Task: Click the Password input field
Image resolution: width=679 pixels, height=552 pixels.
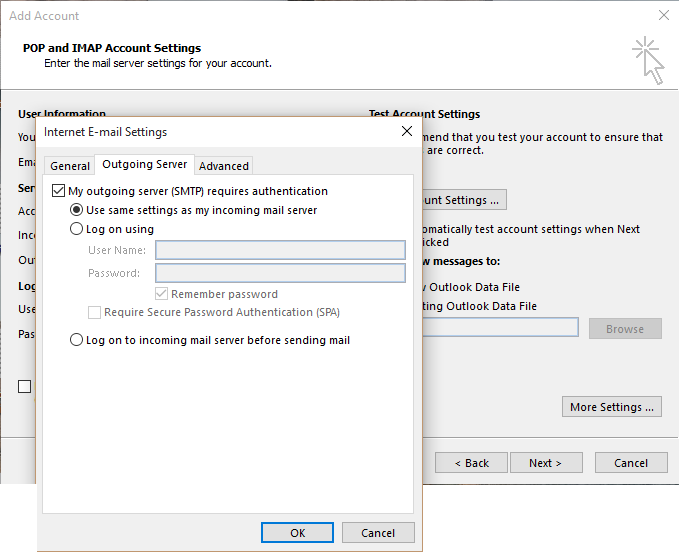Action: [x=280, y=273]
